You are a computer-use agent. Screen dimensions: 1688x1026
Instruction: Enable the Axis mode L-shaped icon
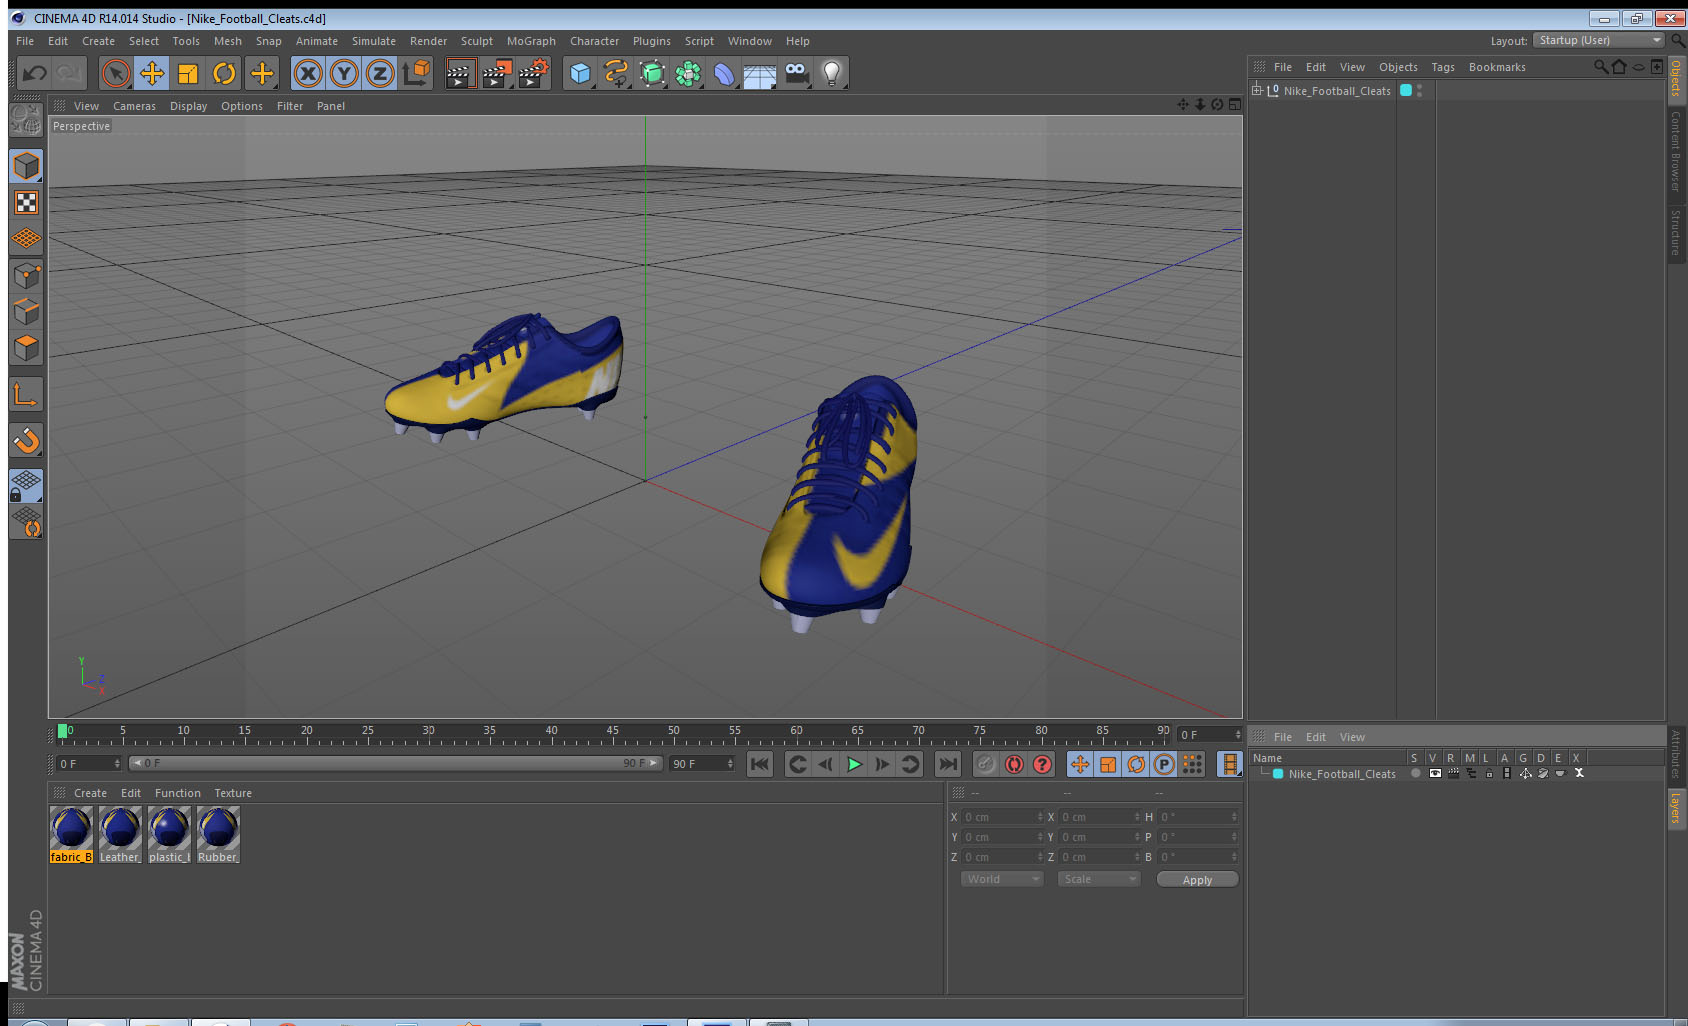click(x=26, y=395)
